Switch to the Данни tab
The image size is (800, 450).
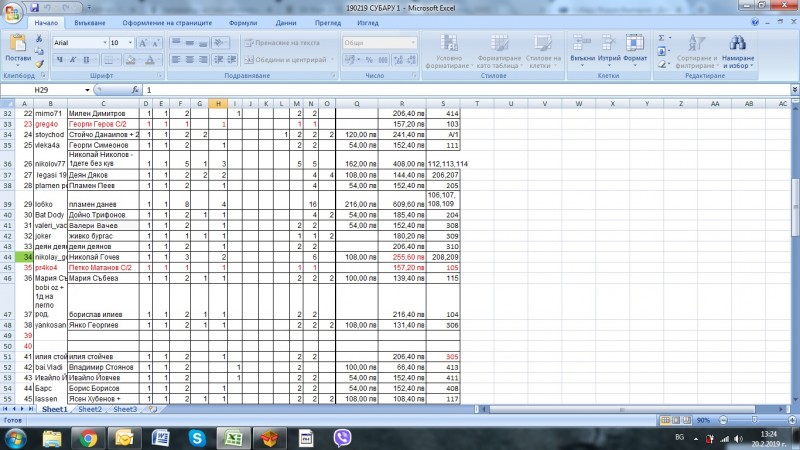[x=286, y=23]
